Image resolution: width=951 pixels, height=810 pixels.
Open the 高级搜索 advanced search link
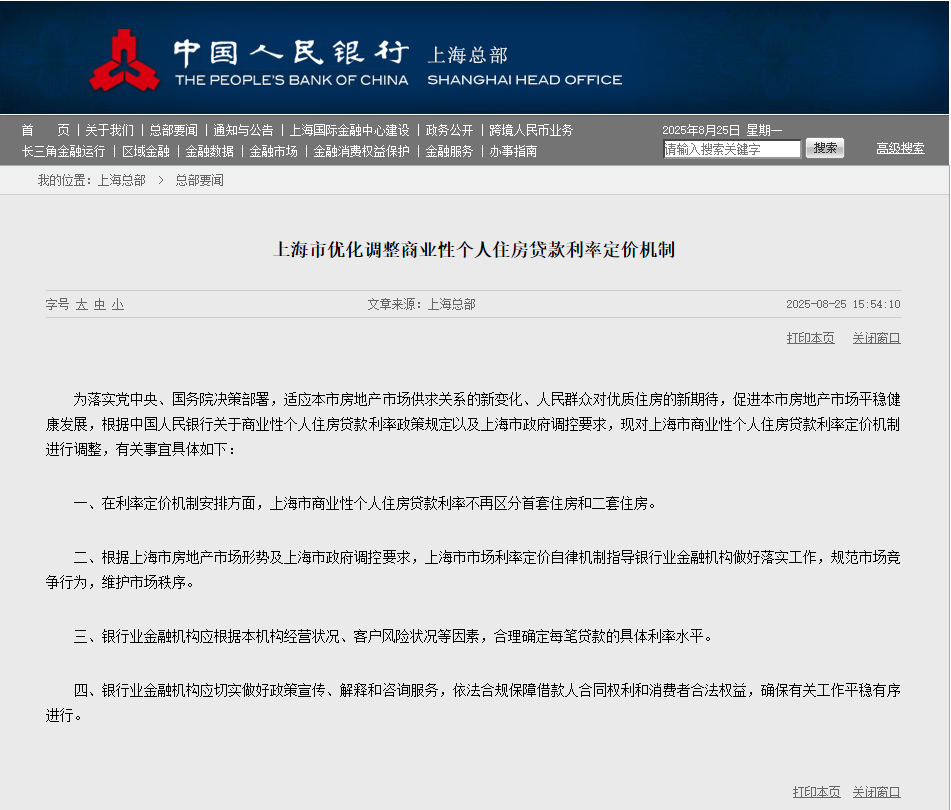901,148
